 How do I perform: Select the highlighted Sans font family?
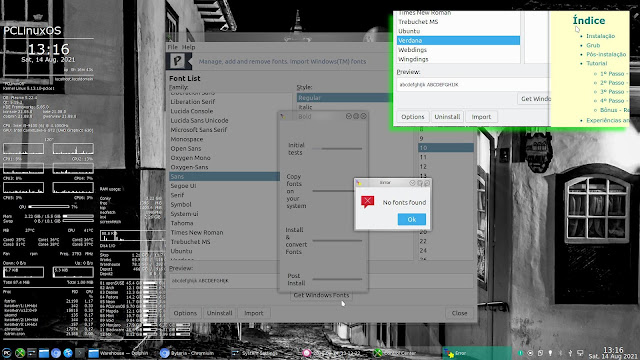tap(224, 176)
